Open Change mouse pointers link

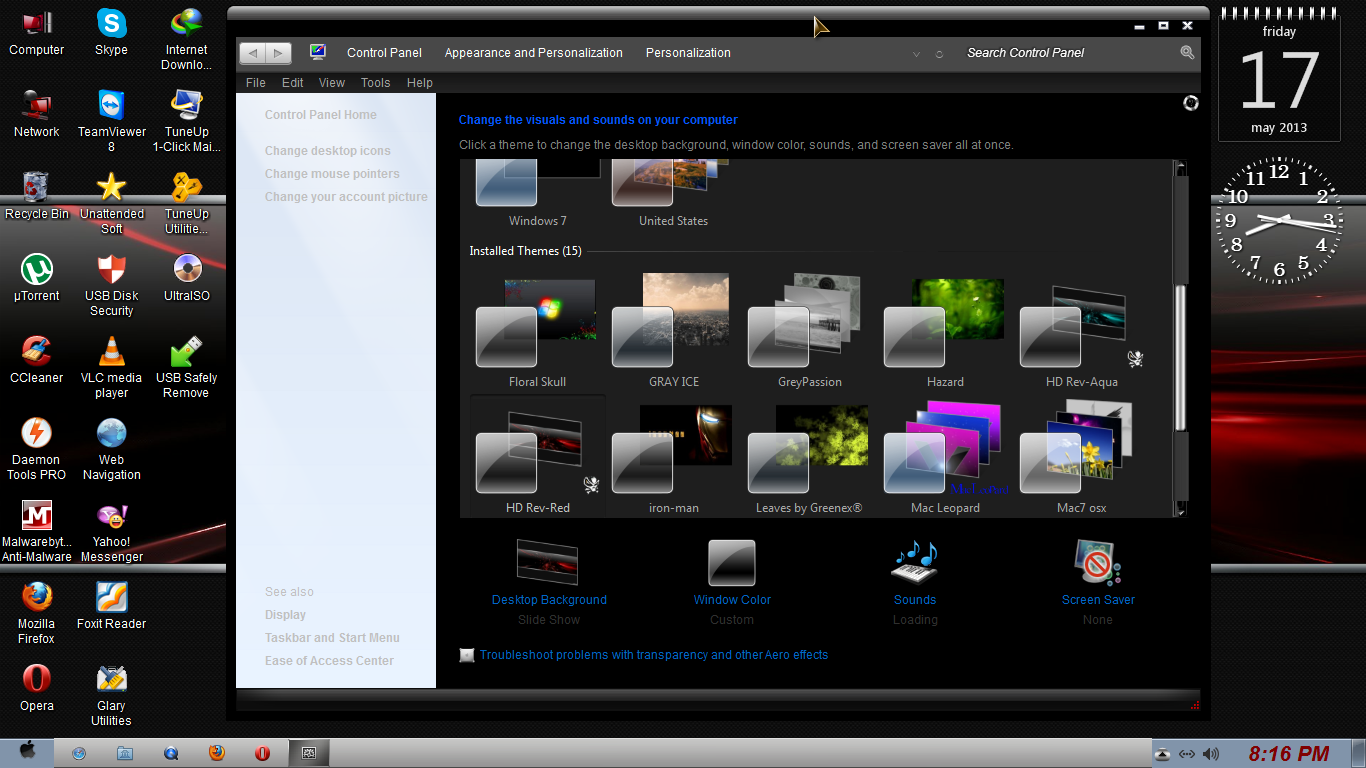(x=332, y=174)
